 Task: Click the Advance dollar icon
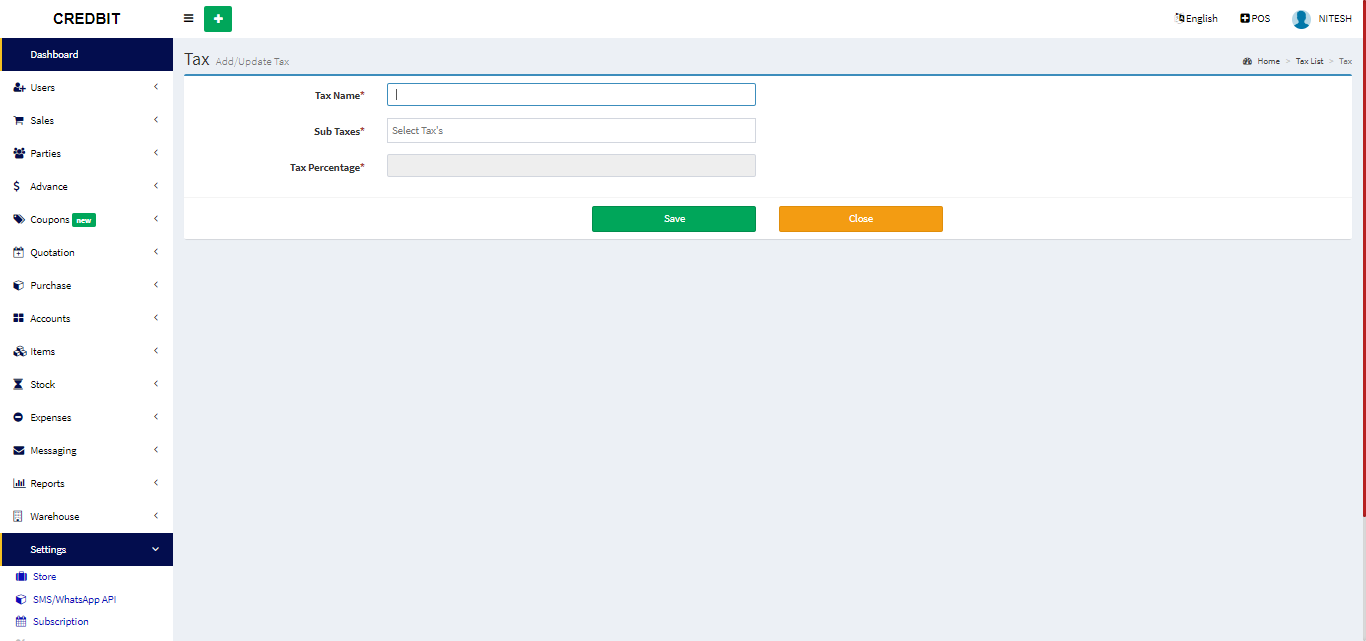[x=17, y=187]
